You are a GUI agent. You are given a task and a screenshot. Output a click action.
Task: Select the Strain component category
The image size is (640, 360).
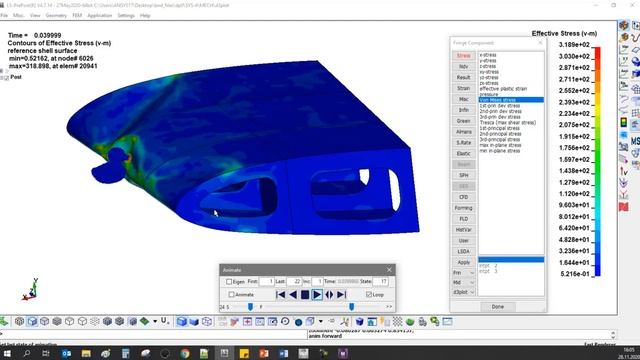click(x=464, y=88)
